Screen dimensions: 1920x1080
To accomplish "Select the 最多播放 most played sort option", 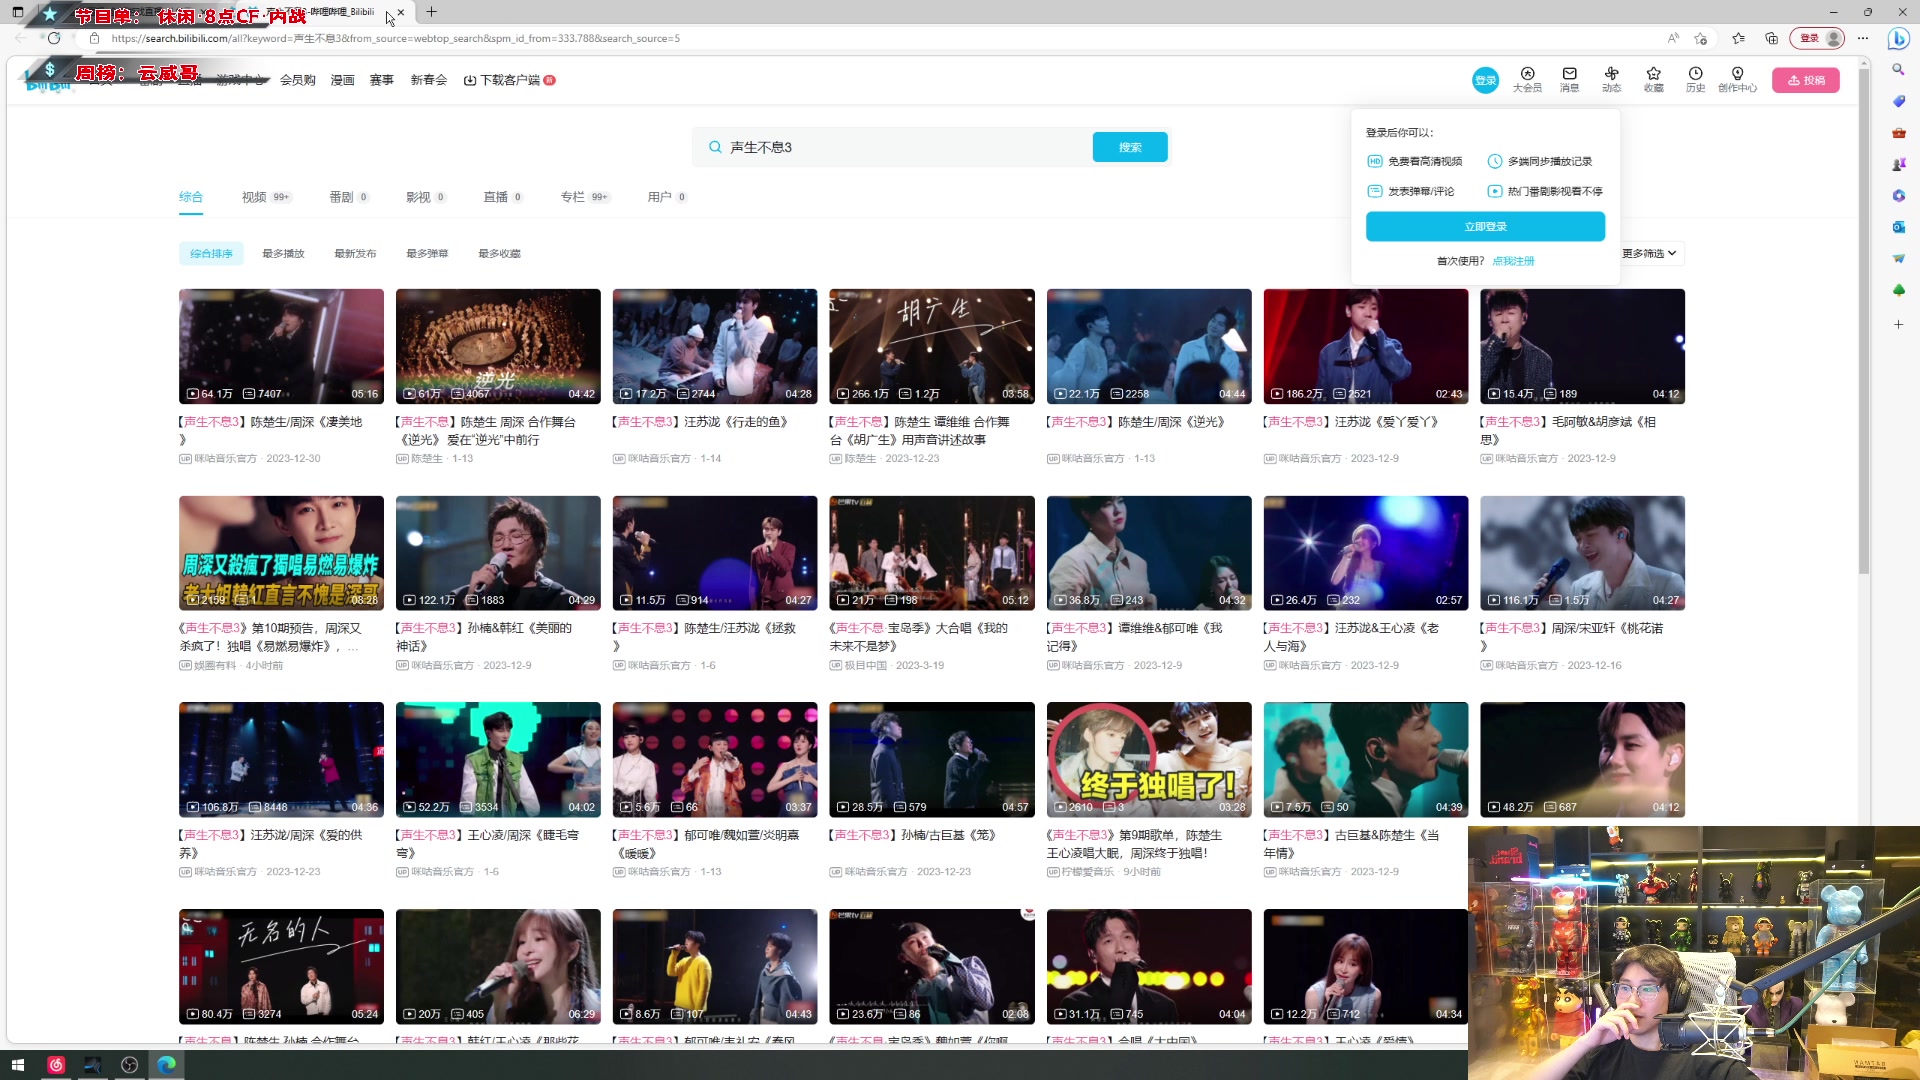I will [x=283, y=253].
